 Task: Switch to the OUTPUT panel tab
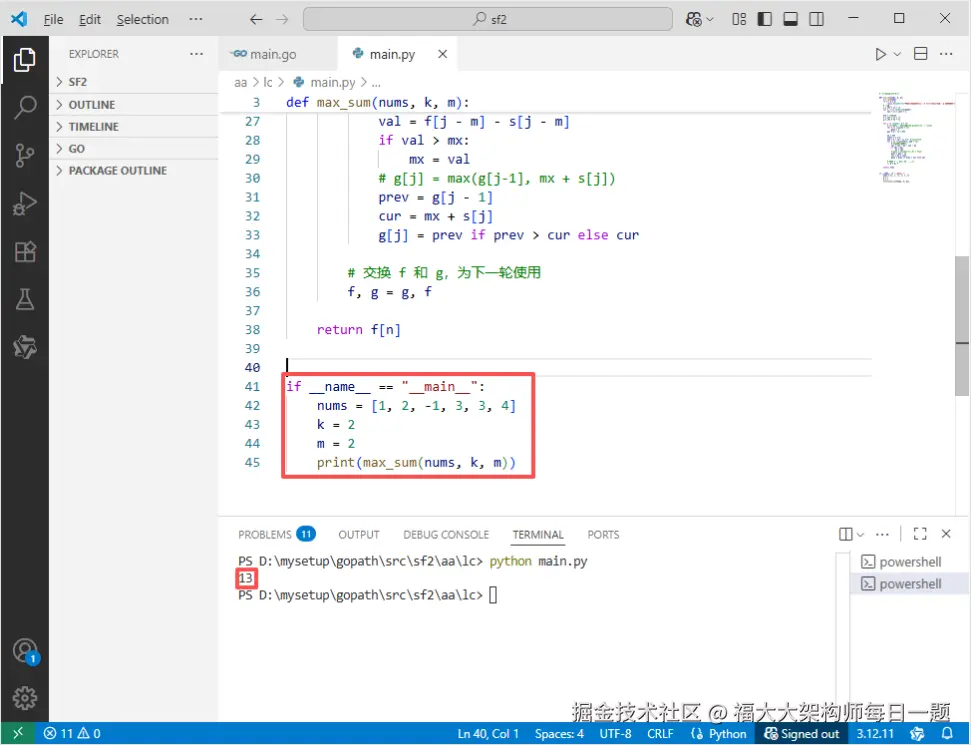coord(359,534)
